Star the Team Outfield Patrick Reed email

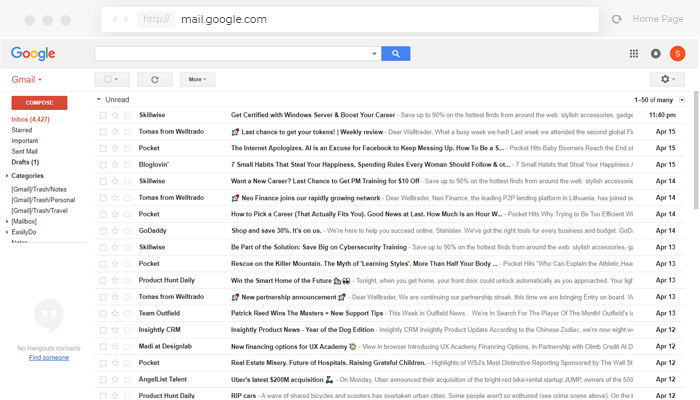click(x=115, y=313)
